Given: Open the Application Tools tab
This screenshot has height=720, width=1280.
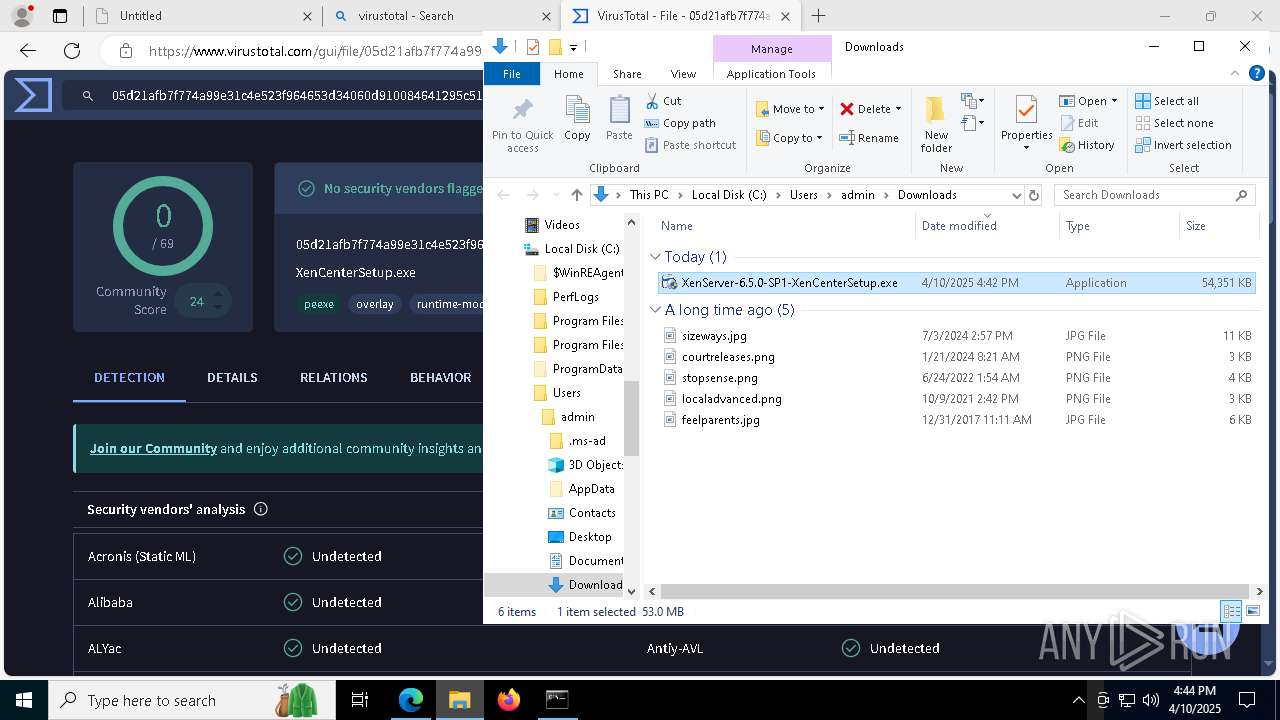Looking at the screenshot, I should click(x=771, y=74).
